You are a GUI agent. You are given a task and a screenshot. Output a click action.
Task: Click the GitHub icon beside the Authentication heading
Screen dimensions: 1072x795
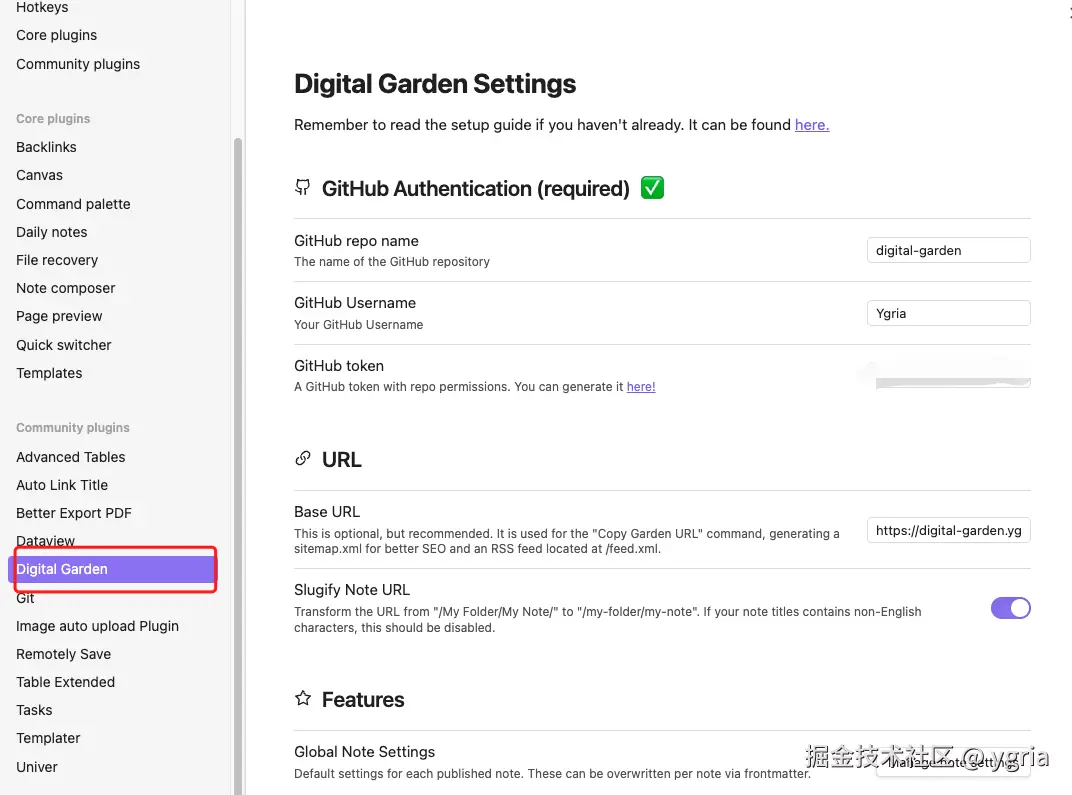[303, 188]
